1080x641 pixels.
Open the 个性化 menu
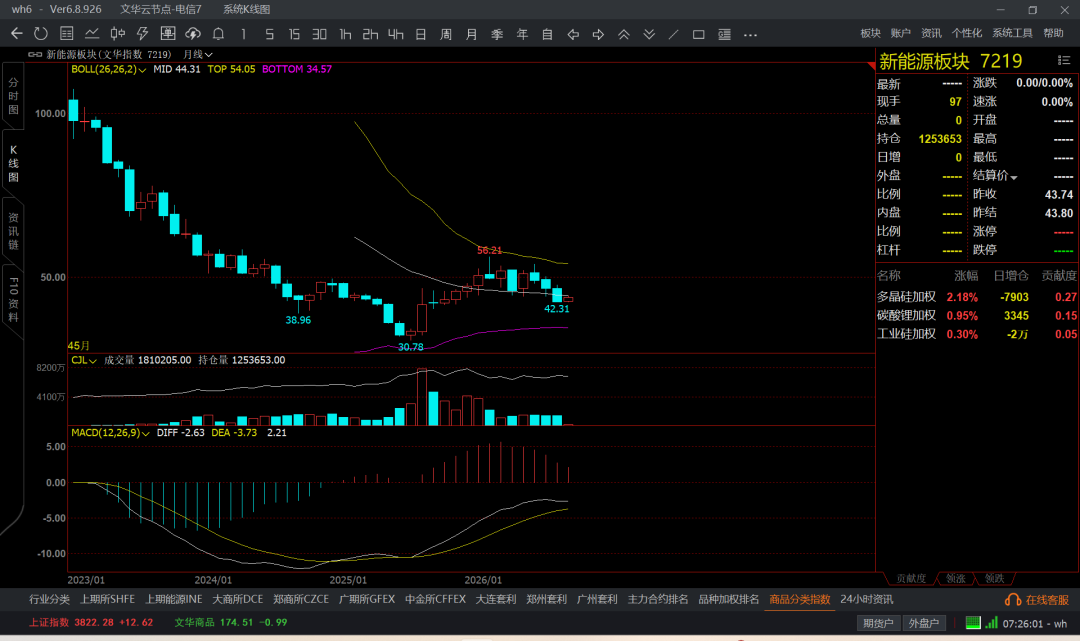[967, 33]
